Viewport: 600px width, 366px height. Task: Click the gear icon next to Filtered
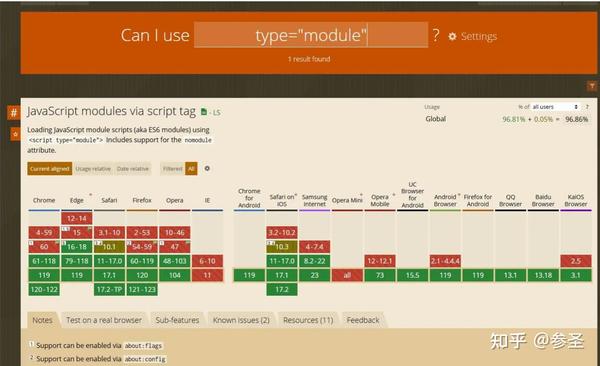pos(207,168)
